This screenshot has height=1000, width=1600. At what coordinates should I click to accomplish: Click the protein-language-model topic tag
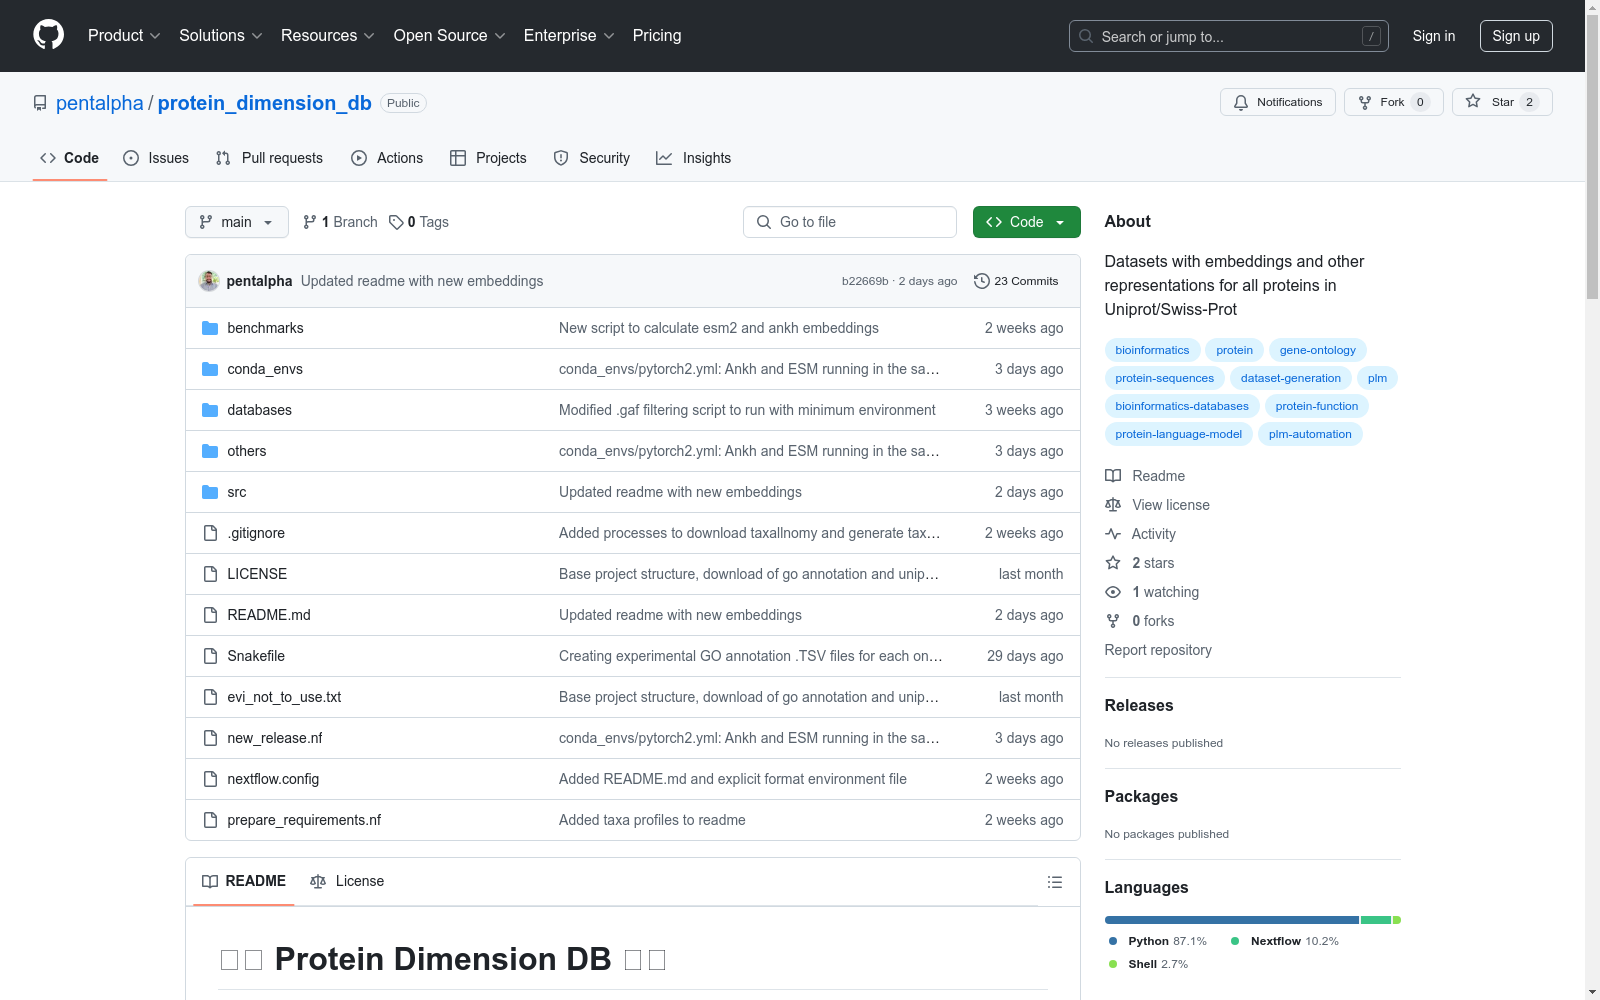pyautogui.click(x=1179, y=434)
